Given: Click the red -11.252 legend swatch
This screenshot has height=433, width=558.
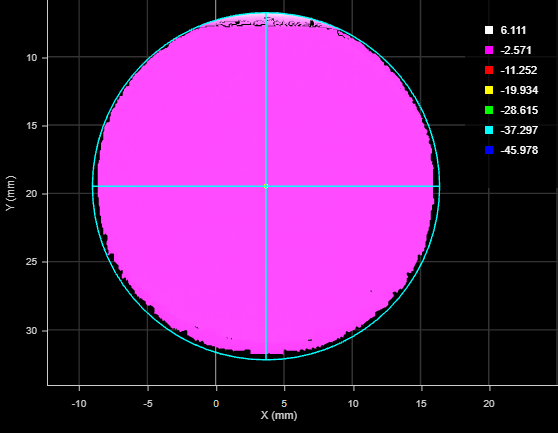Looking at the screenshot, I should 489,70.
